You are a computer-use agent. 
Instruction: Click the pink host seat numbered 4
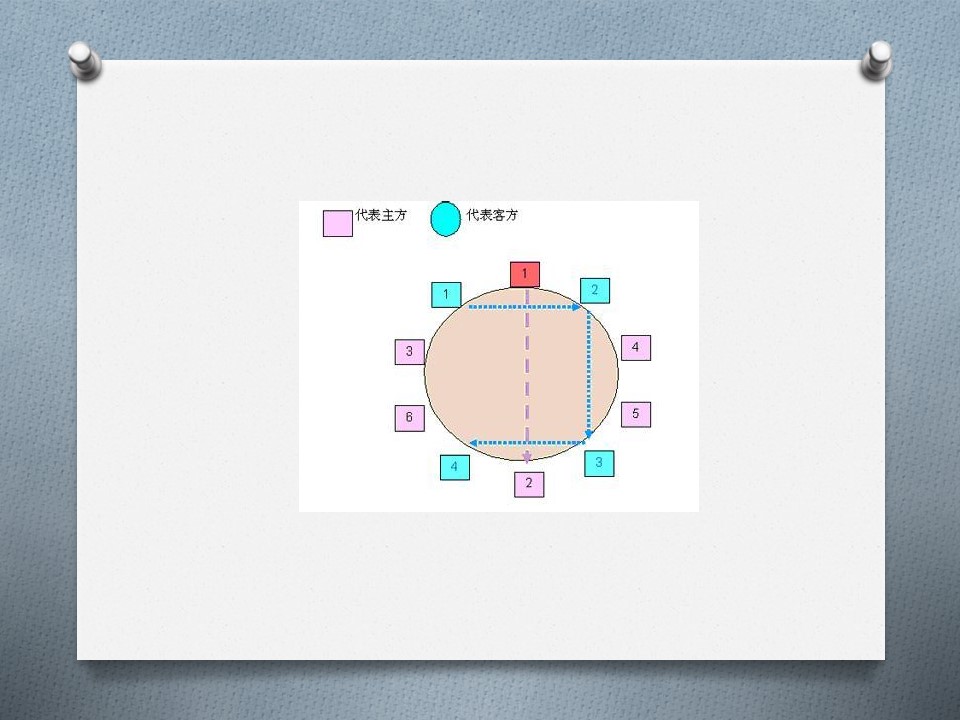coord(636,348)
